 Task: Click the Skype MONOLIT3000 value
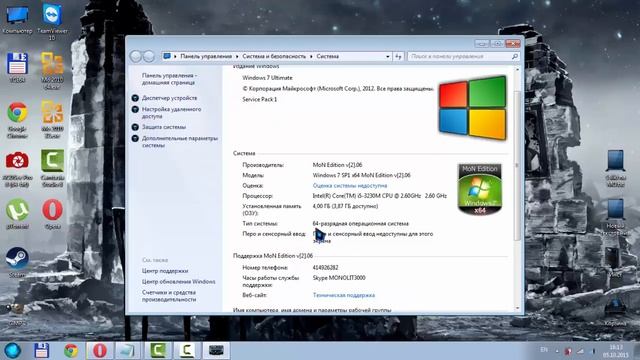(339, 278)
